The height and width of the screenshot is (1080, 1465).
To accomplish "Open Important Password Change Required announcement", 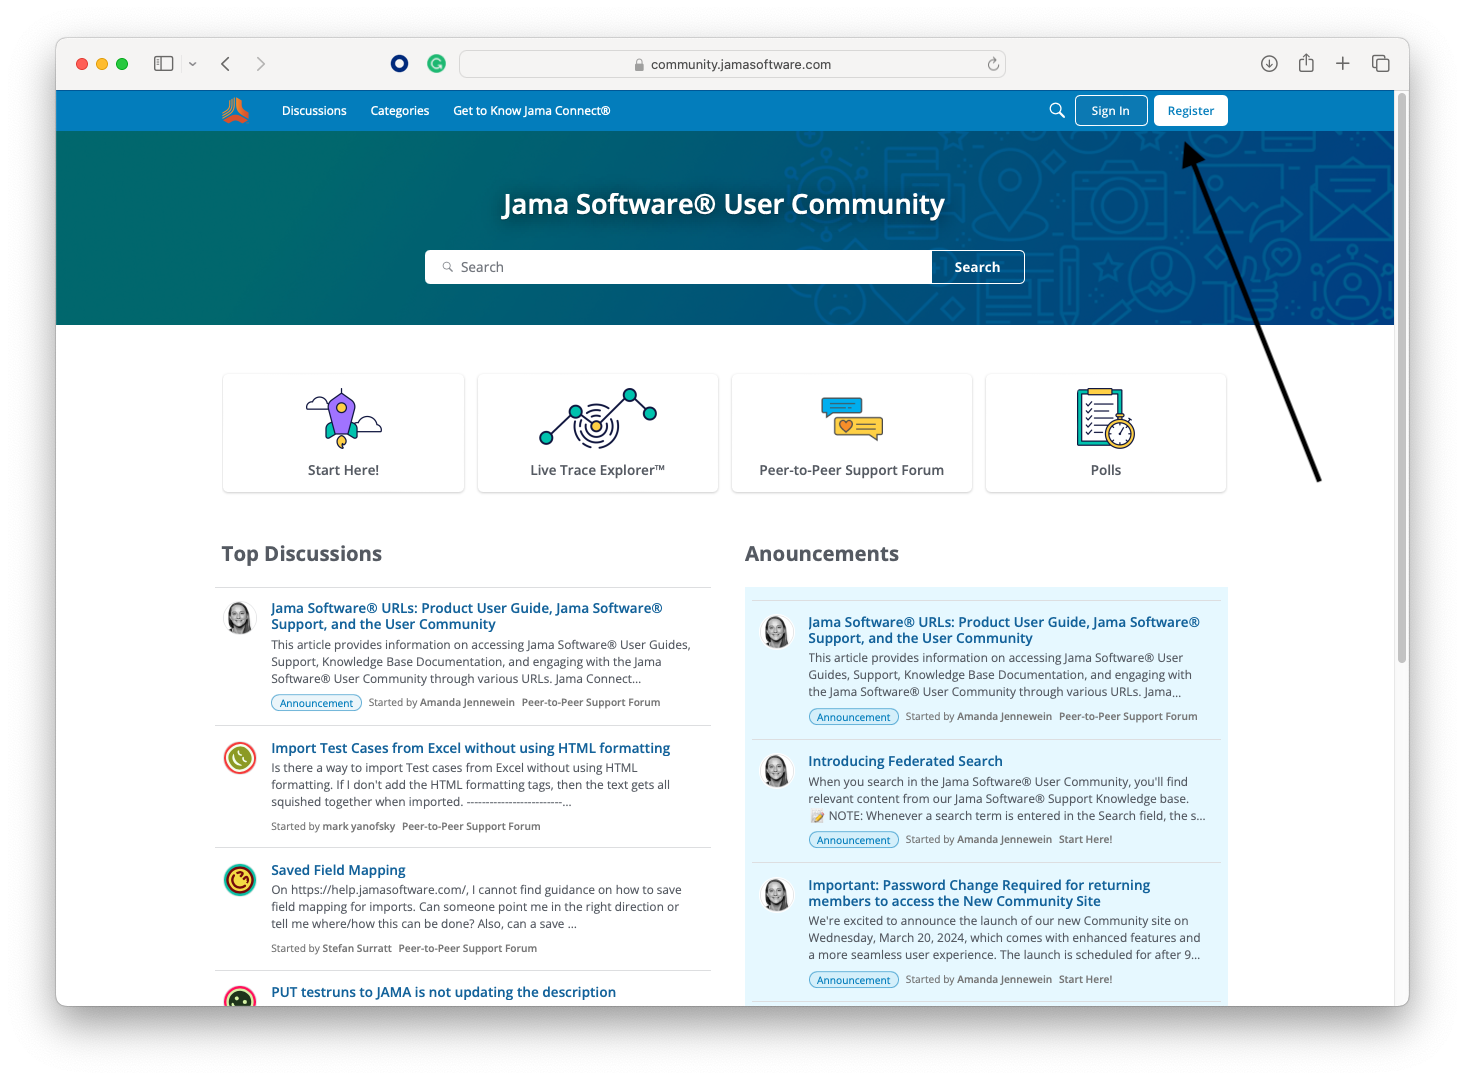I will 979,893.
